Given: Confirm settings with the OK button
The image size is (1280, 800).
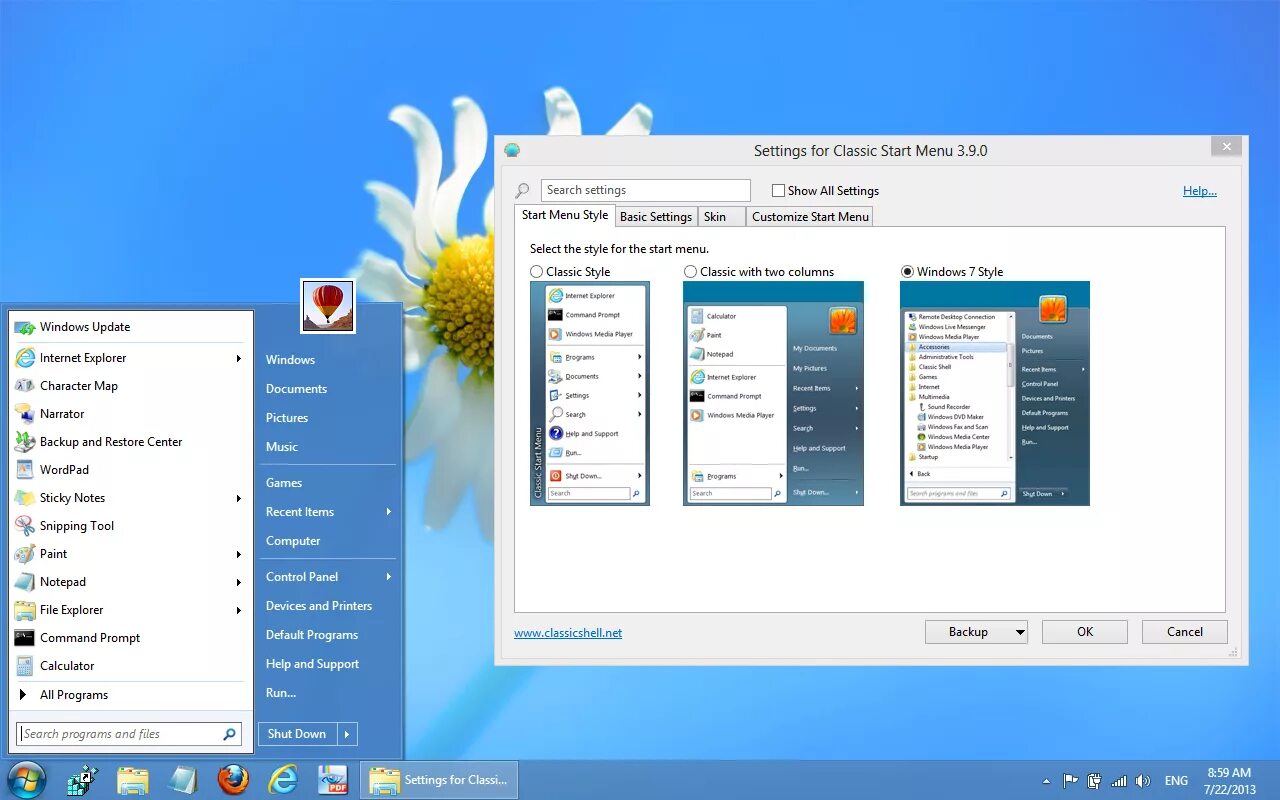Looking at the screenshot, I should 1084,631.
